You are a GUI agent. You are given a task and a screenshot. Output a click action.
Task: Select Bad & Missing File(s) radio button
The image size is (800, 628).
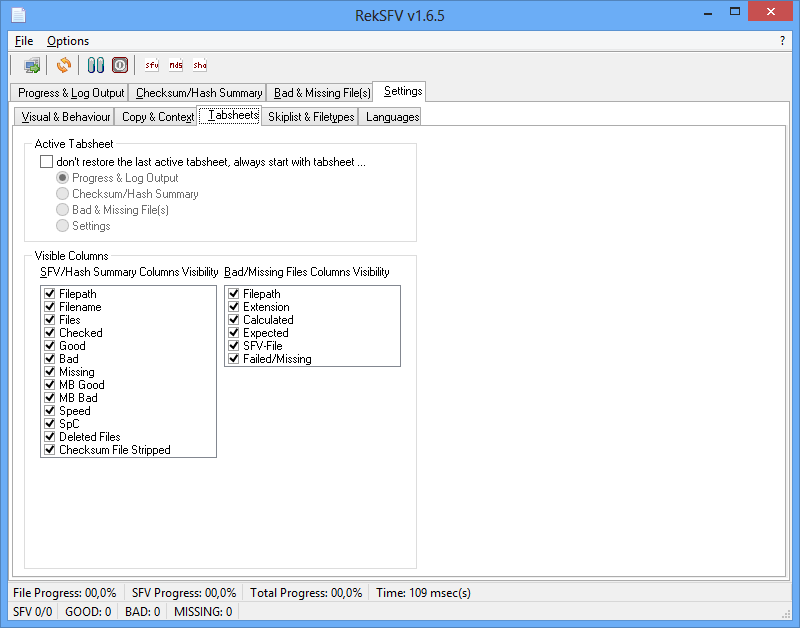pos(62,210)
